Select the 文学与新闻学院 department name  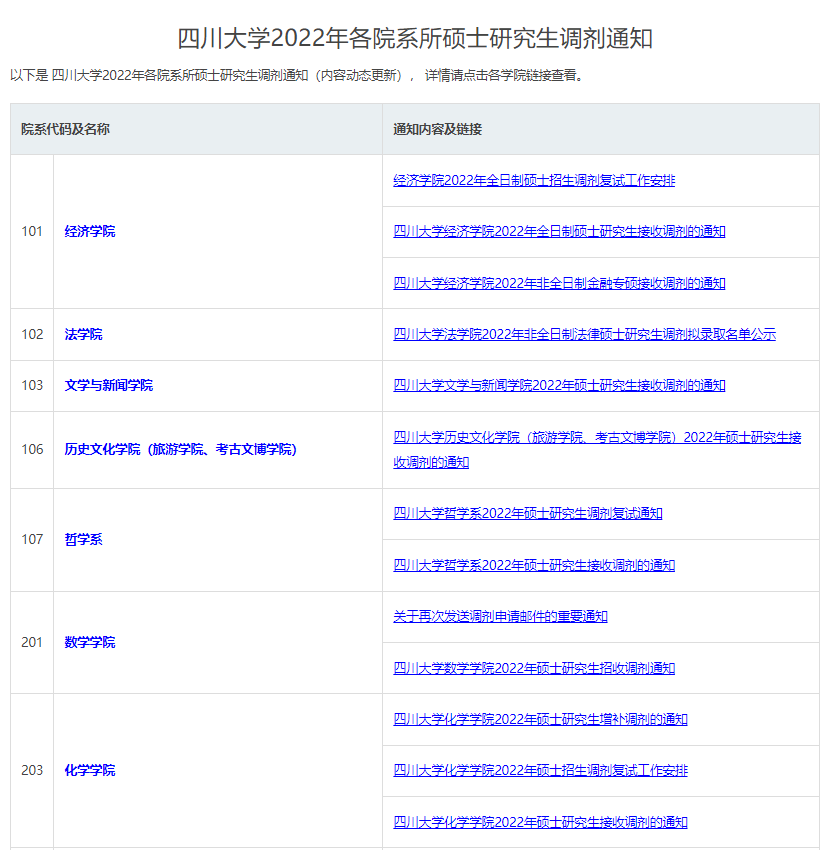click(x=109, y=385)
